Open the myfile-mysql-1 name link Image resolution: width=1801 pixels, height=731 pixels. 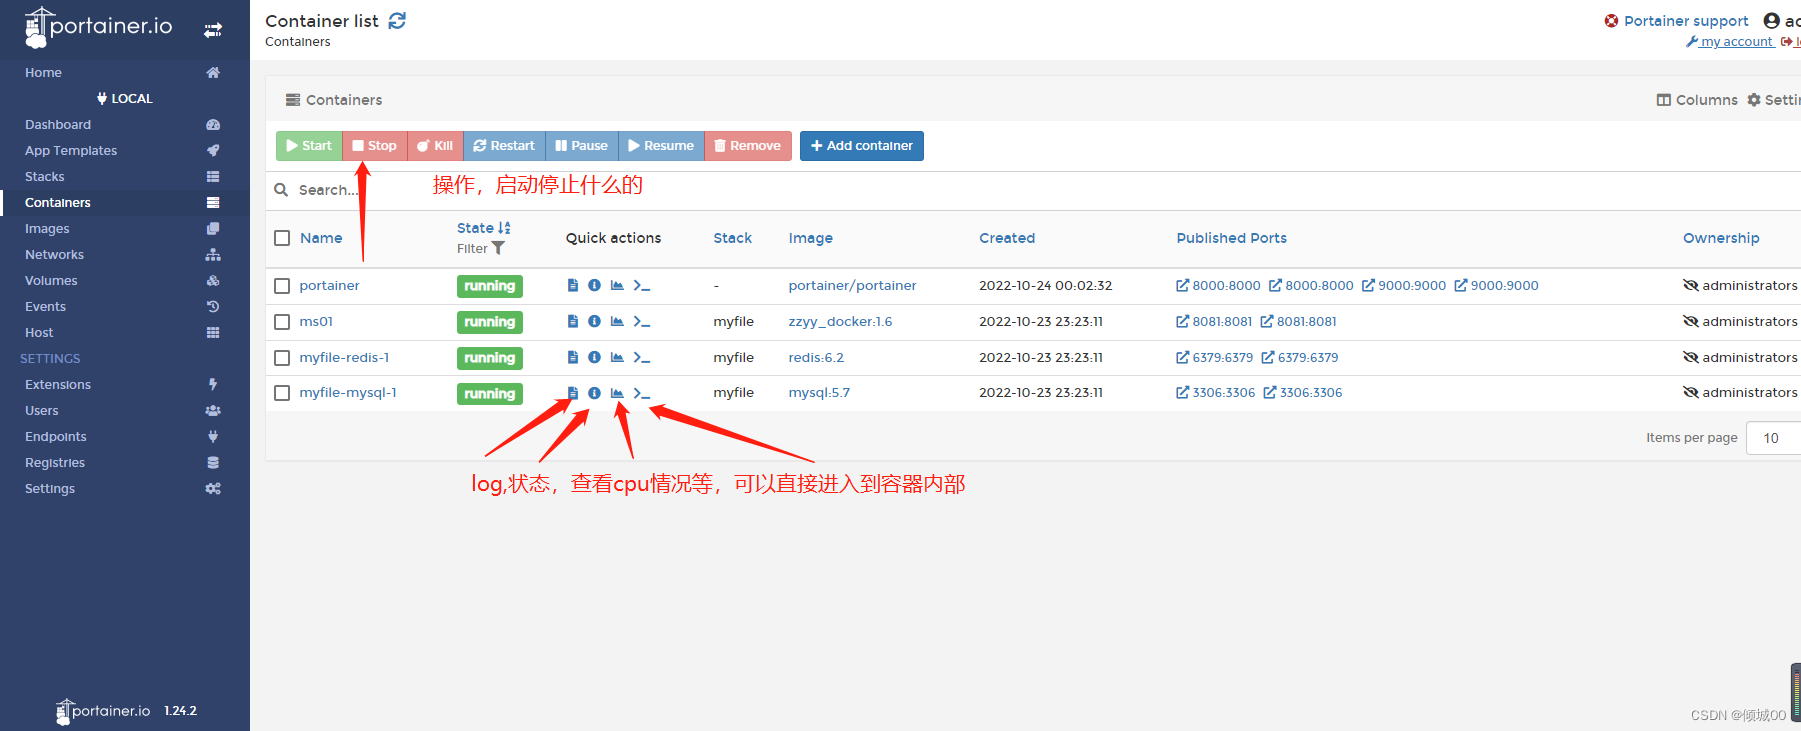point(348,393)
